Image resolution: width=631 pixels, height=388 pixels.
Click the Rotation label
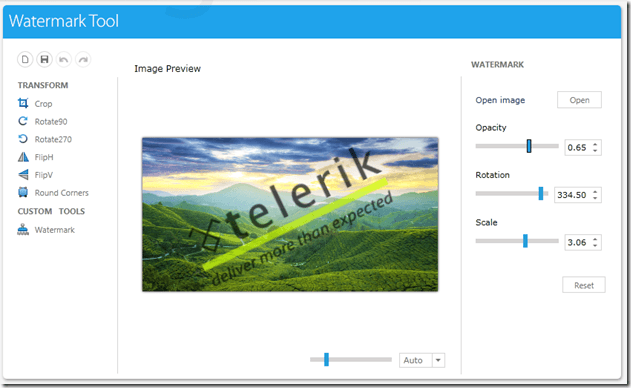[x=492, y=175]
